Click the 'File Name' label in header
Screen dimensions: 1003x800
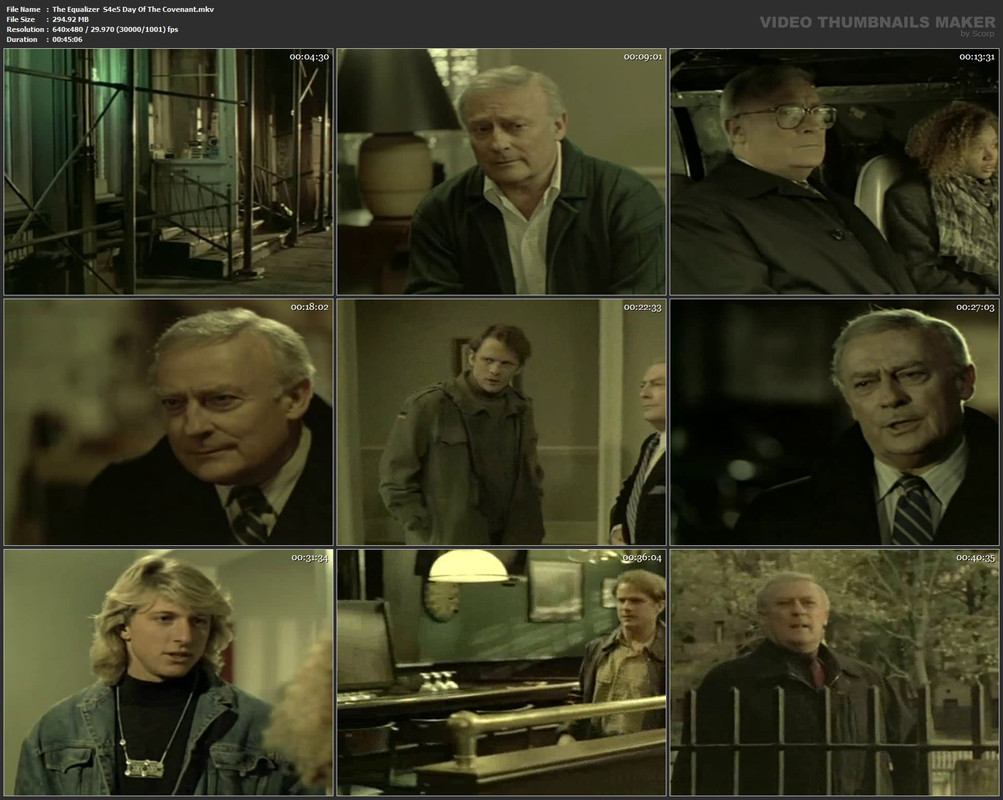click(x=23, y=10)
